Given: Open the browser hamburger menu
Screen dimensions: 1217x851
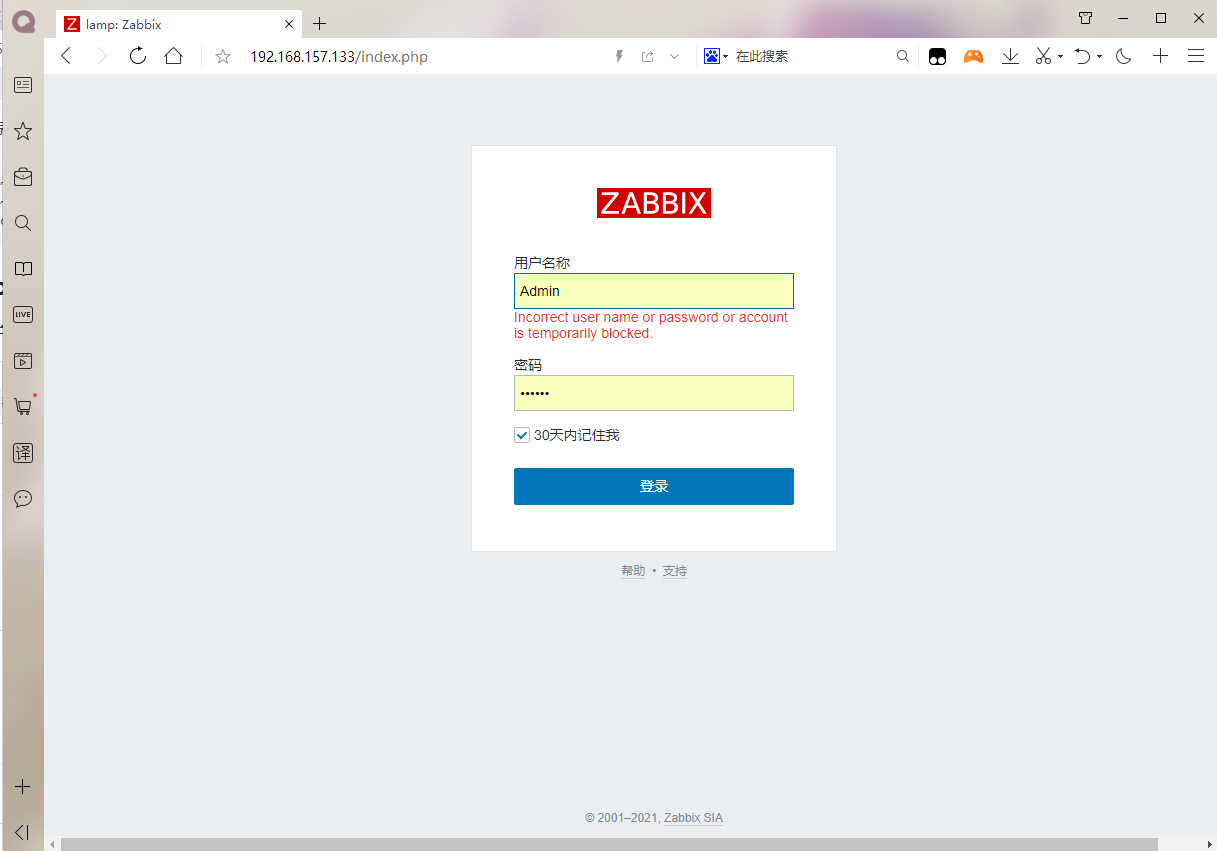Looking at the screenshot, I should point(1195,56).
